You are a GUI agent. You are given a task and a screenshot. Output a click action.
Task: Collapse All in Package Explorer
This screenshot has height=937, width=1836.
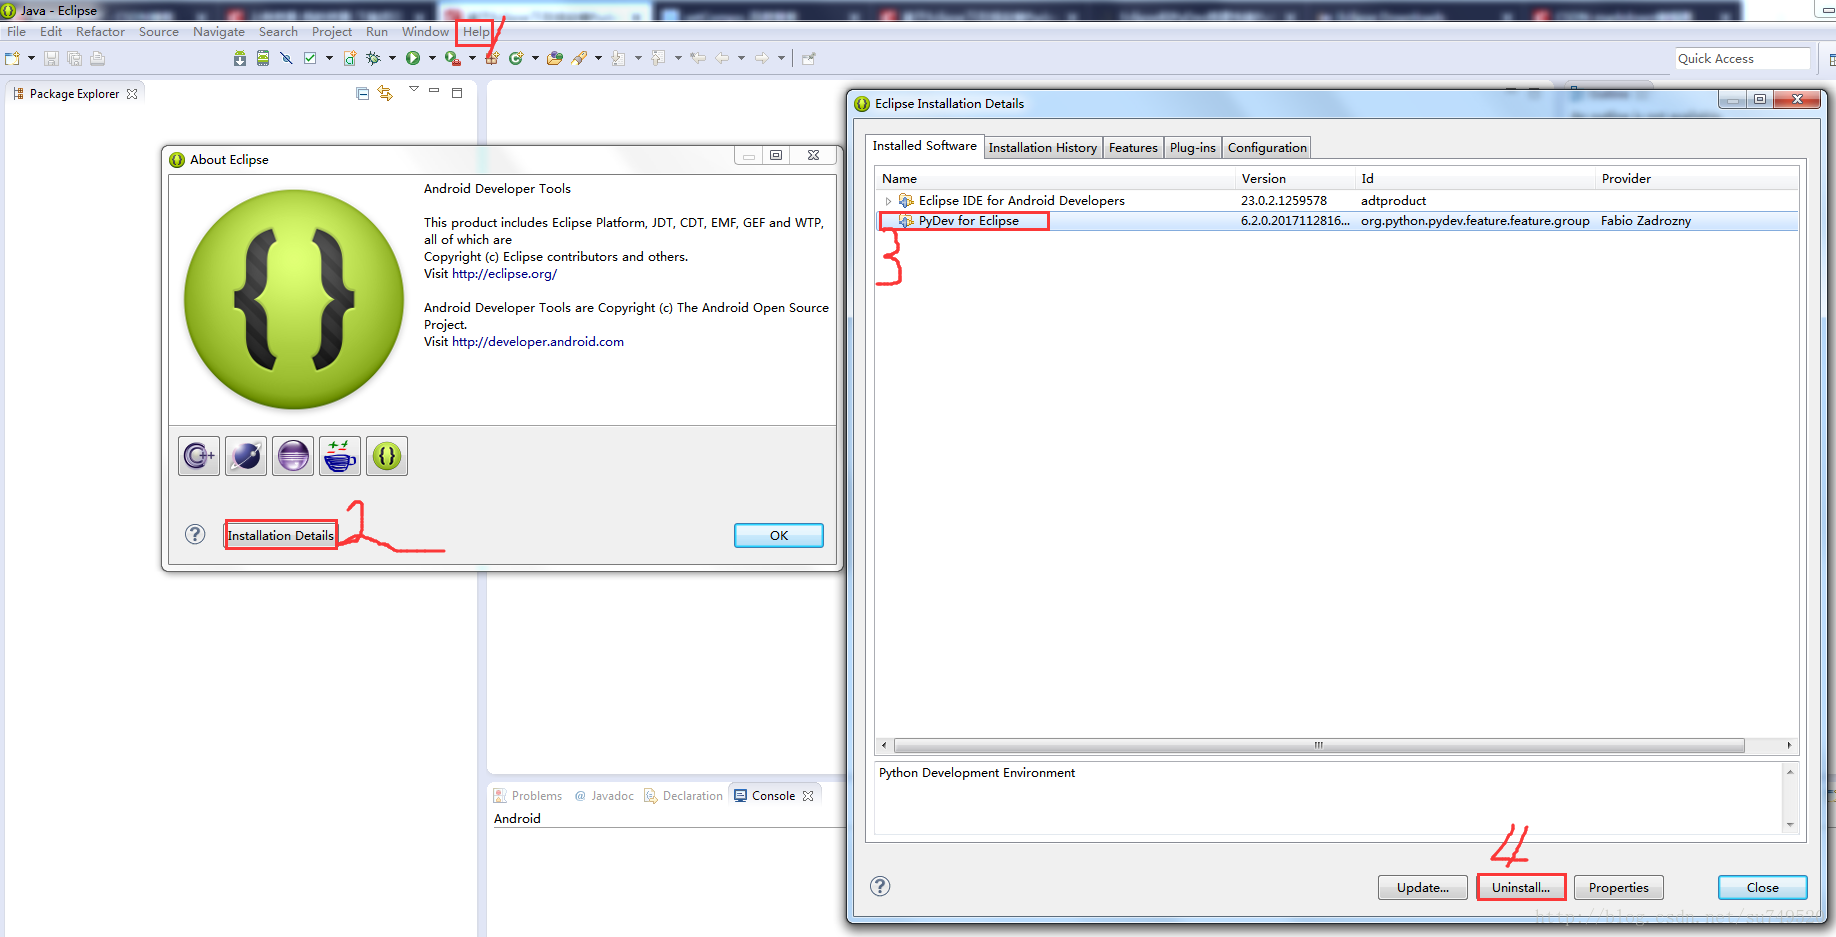(x=363, y=93)
